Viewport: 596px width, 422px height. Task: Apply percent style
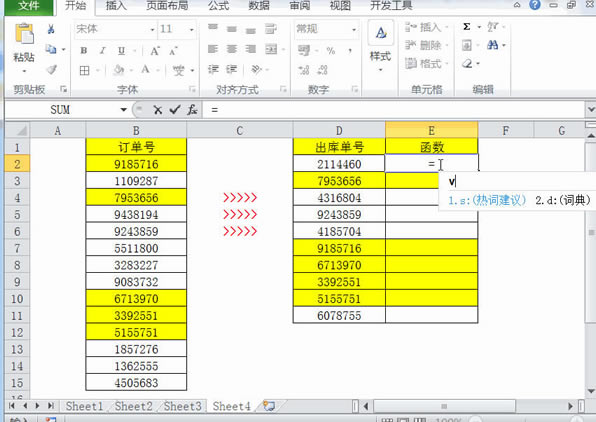[x=331, y=51]
